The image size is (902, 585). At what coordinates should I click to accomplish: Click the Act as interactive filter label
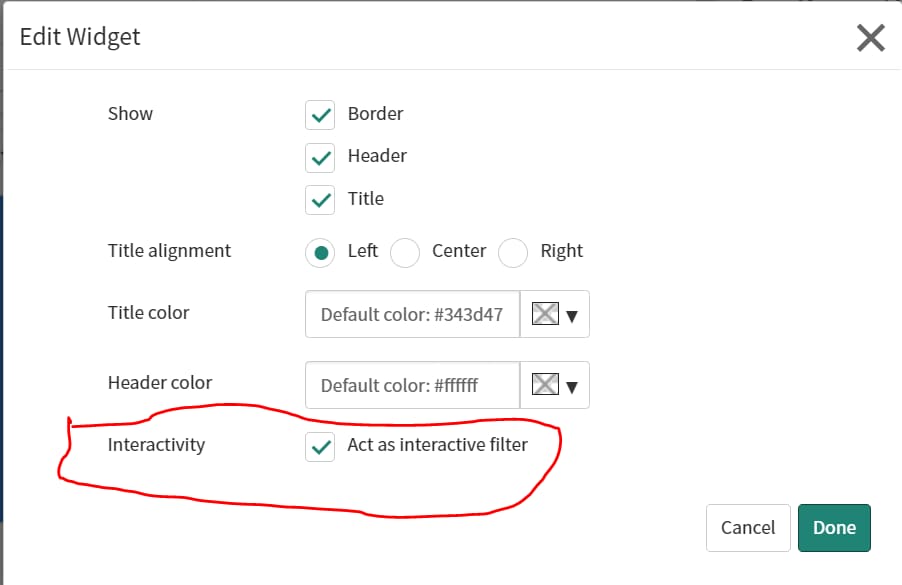(437, 445)
